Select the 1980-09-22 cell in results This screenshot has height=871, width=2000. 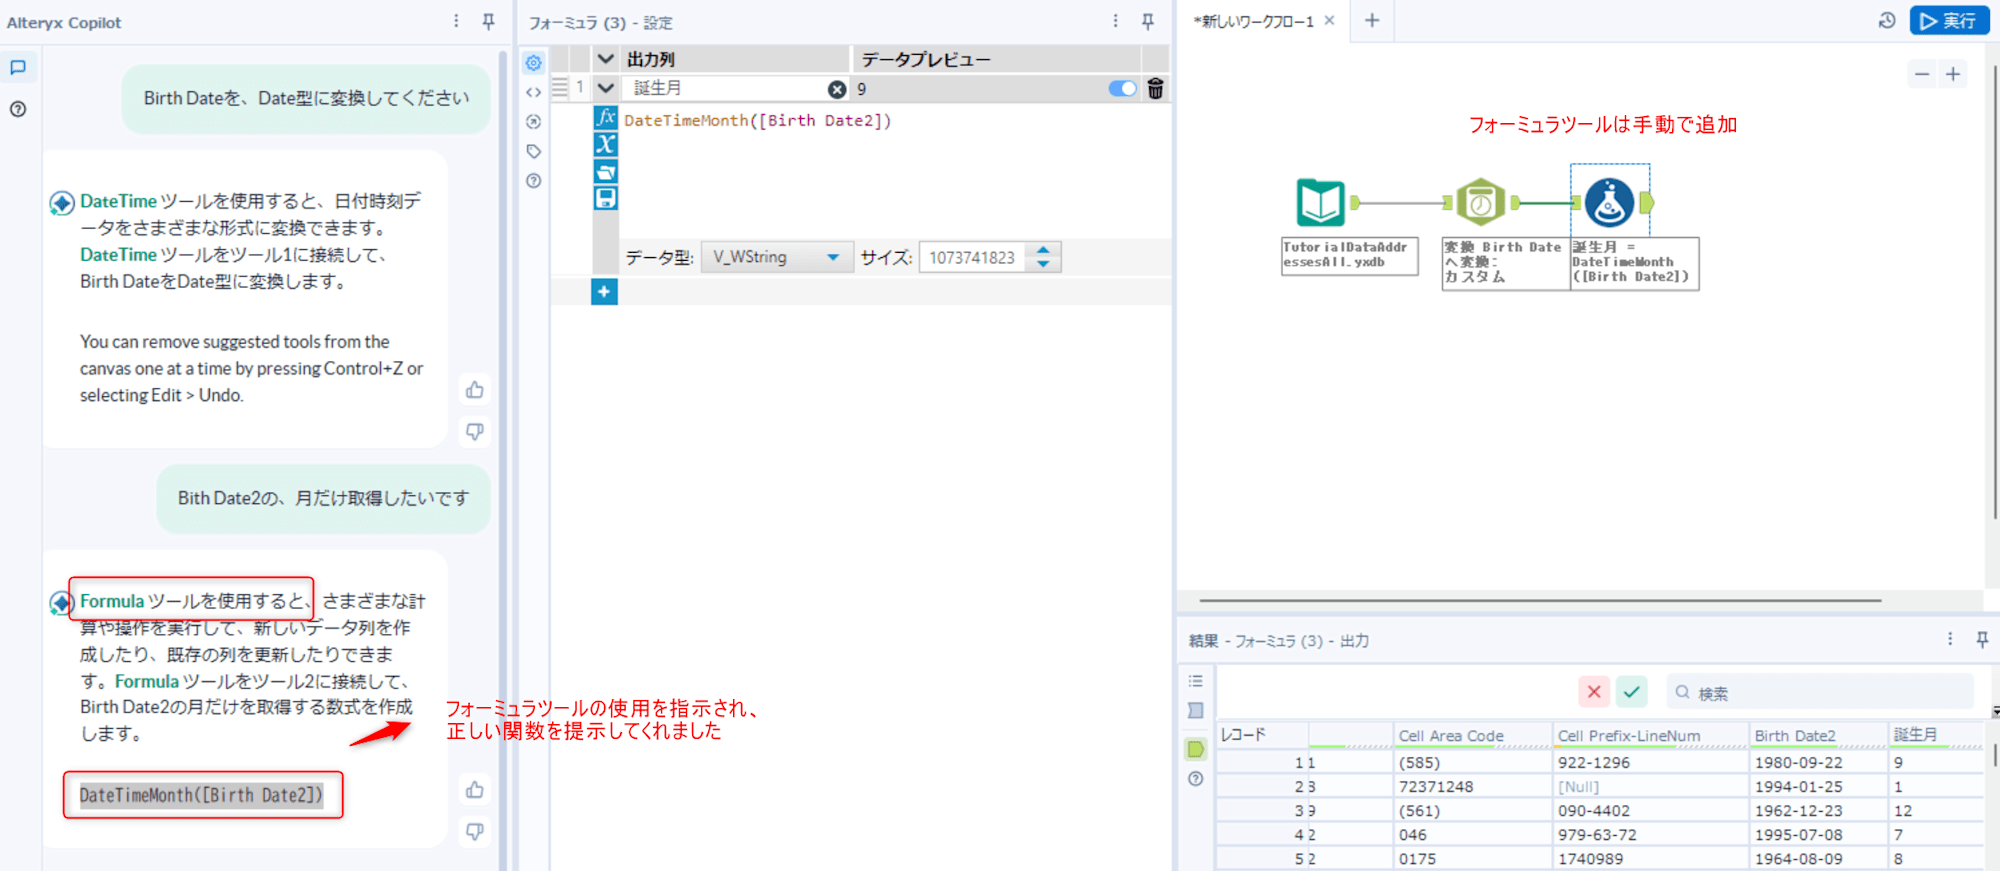click(x=1817, y=762)
